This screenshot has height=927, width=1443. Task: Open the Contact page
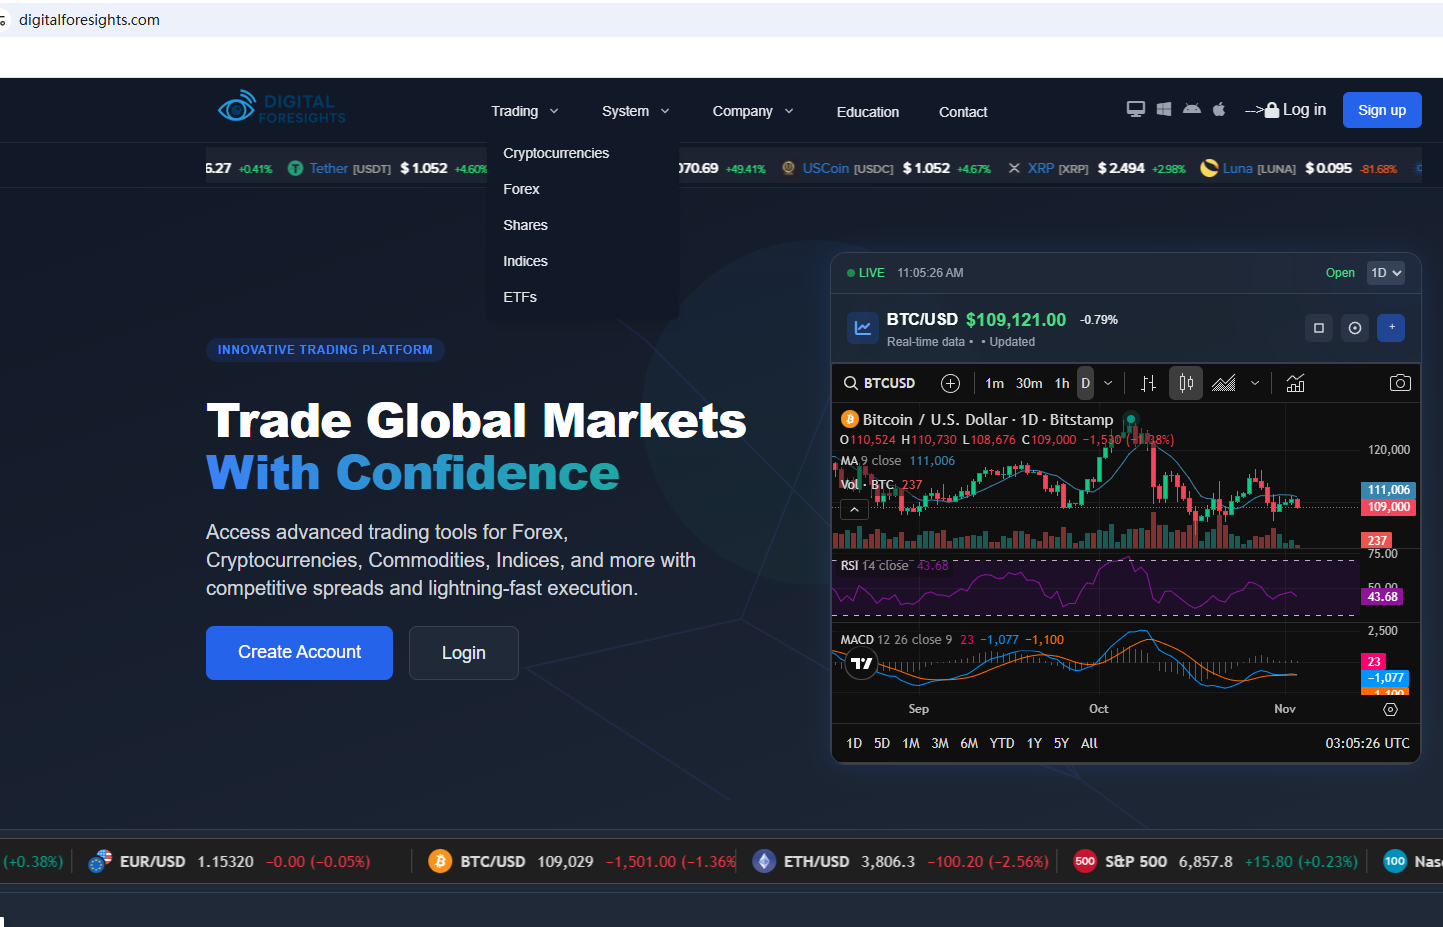click(x=963, y=112)
